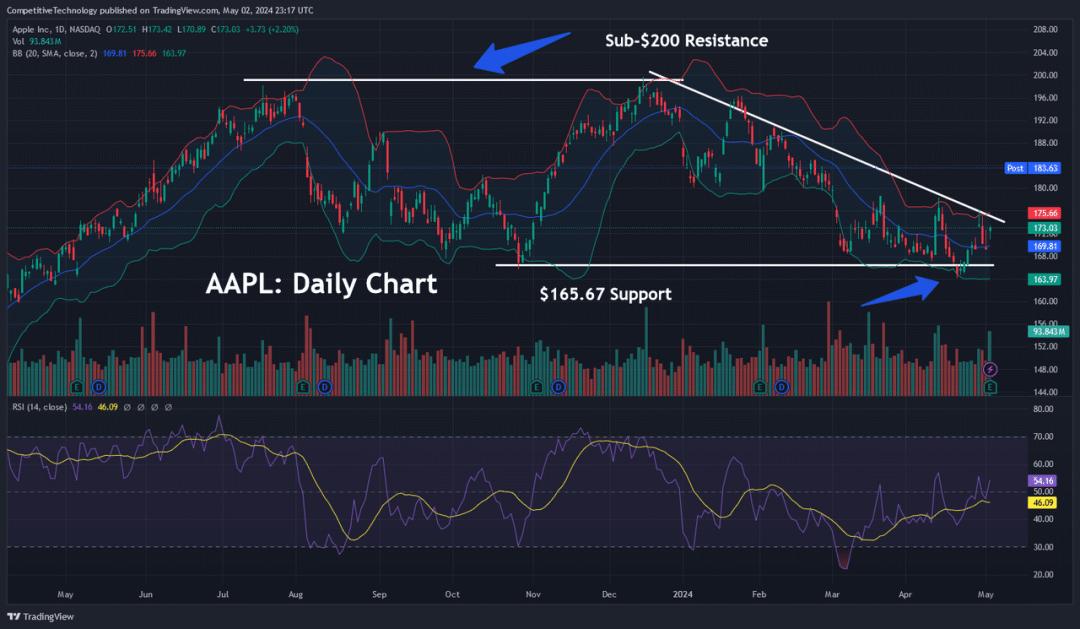Click the low value L170.89
This screenshot has height=629, width=1080.
[191, 30]
